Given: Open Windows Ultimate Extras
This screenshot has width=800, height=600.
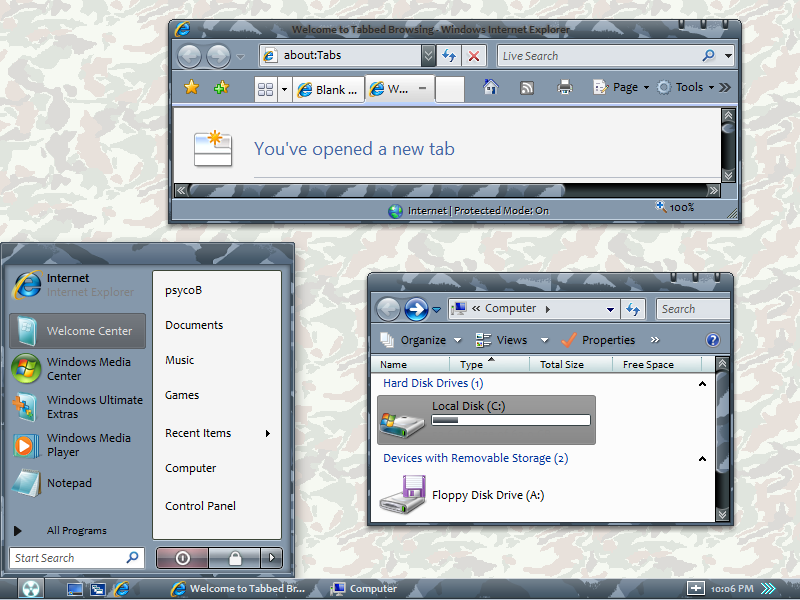Looking at the screenshot, I should point(78,407).
